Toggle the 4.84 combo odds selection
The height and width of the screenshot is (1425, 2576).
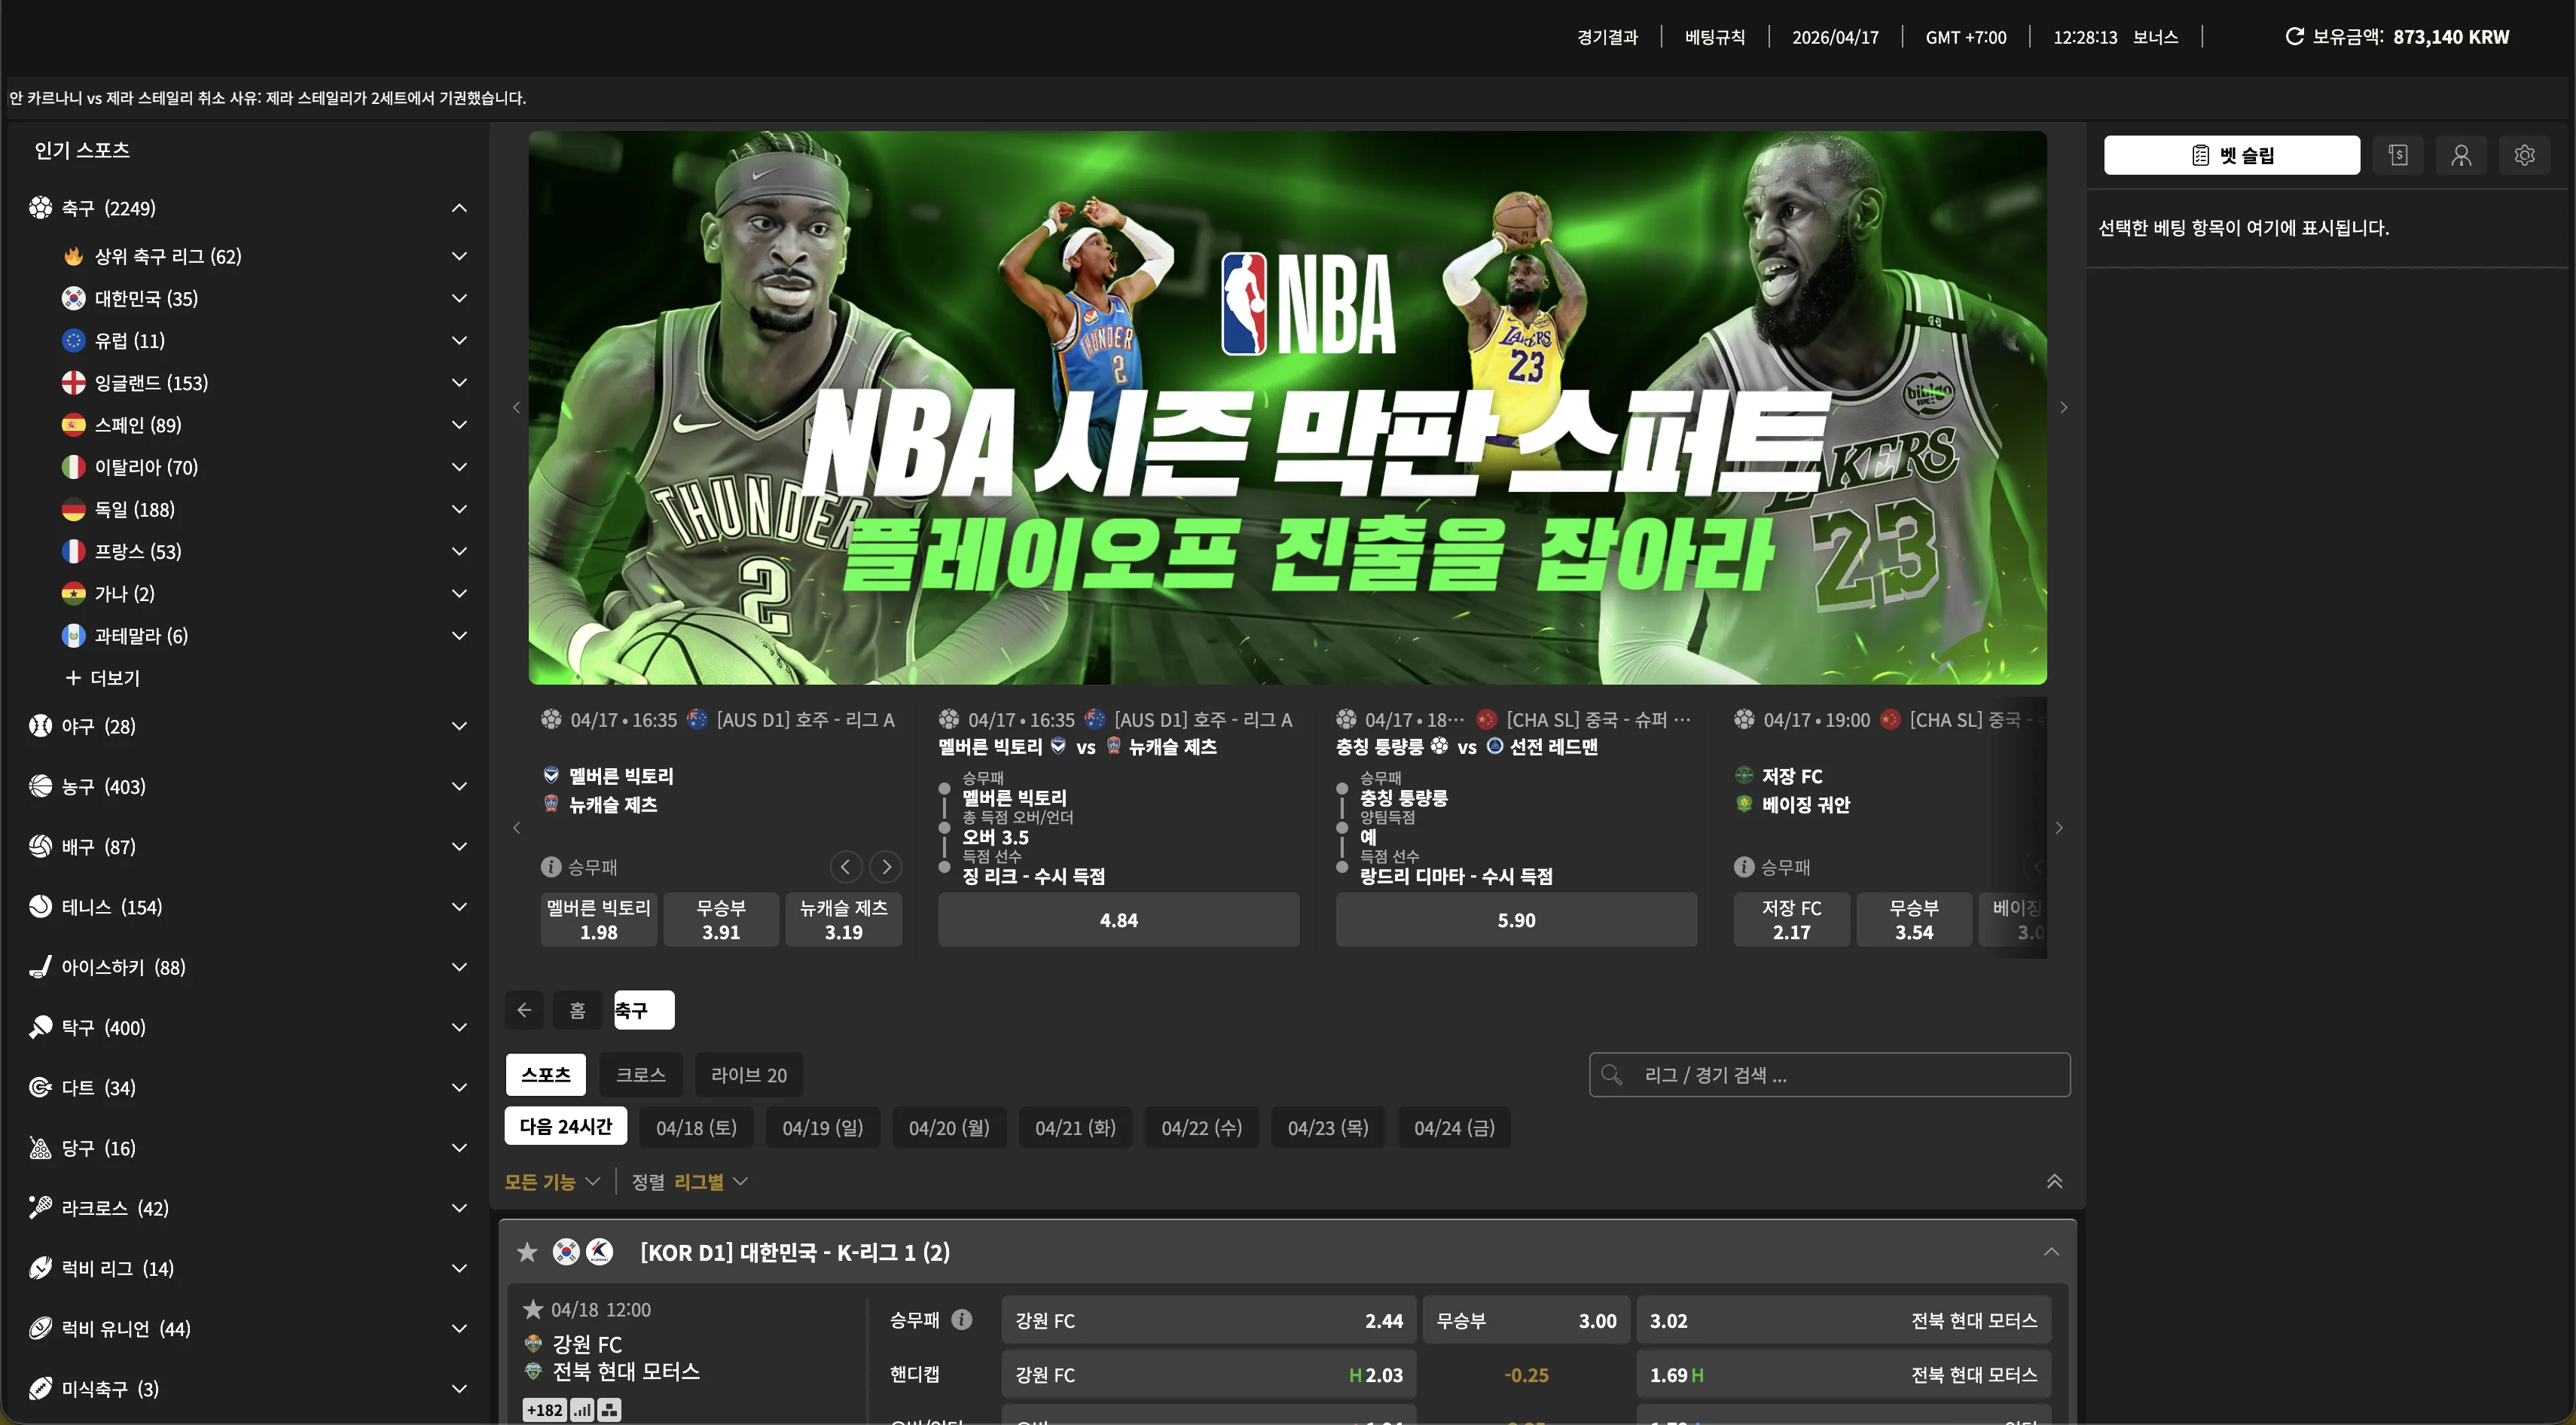click(1119, 920)
